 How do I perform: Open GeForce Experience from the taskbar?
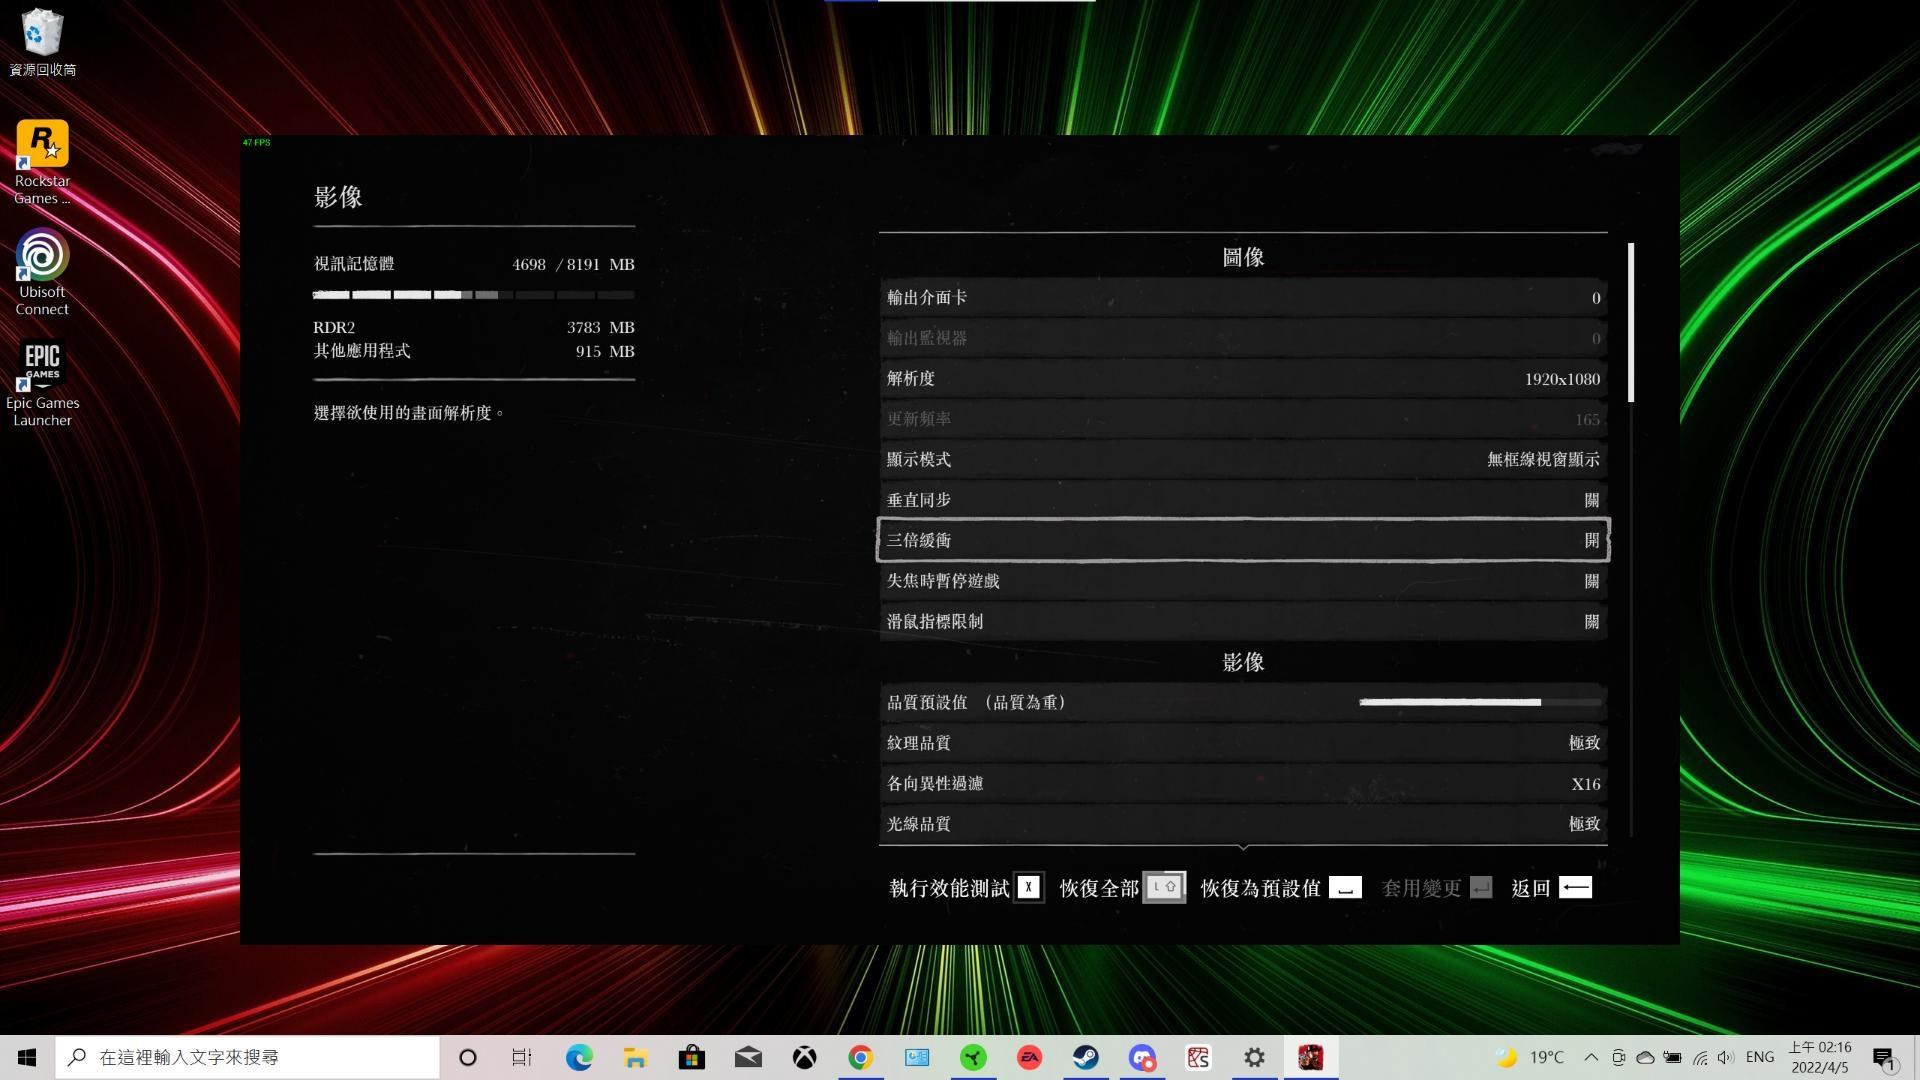pos(973,1057)
